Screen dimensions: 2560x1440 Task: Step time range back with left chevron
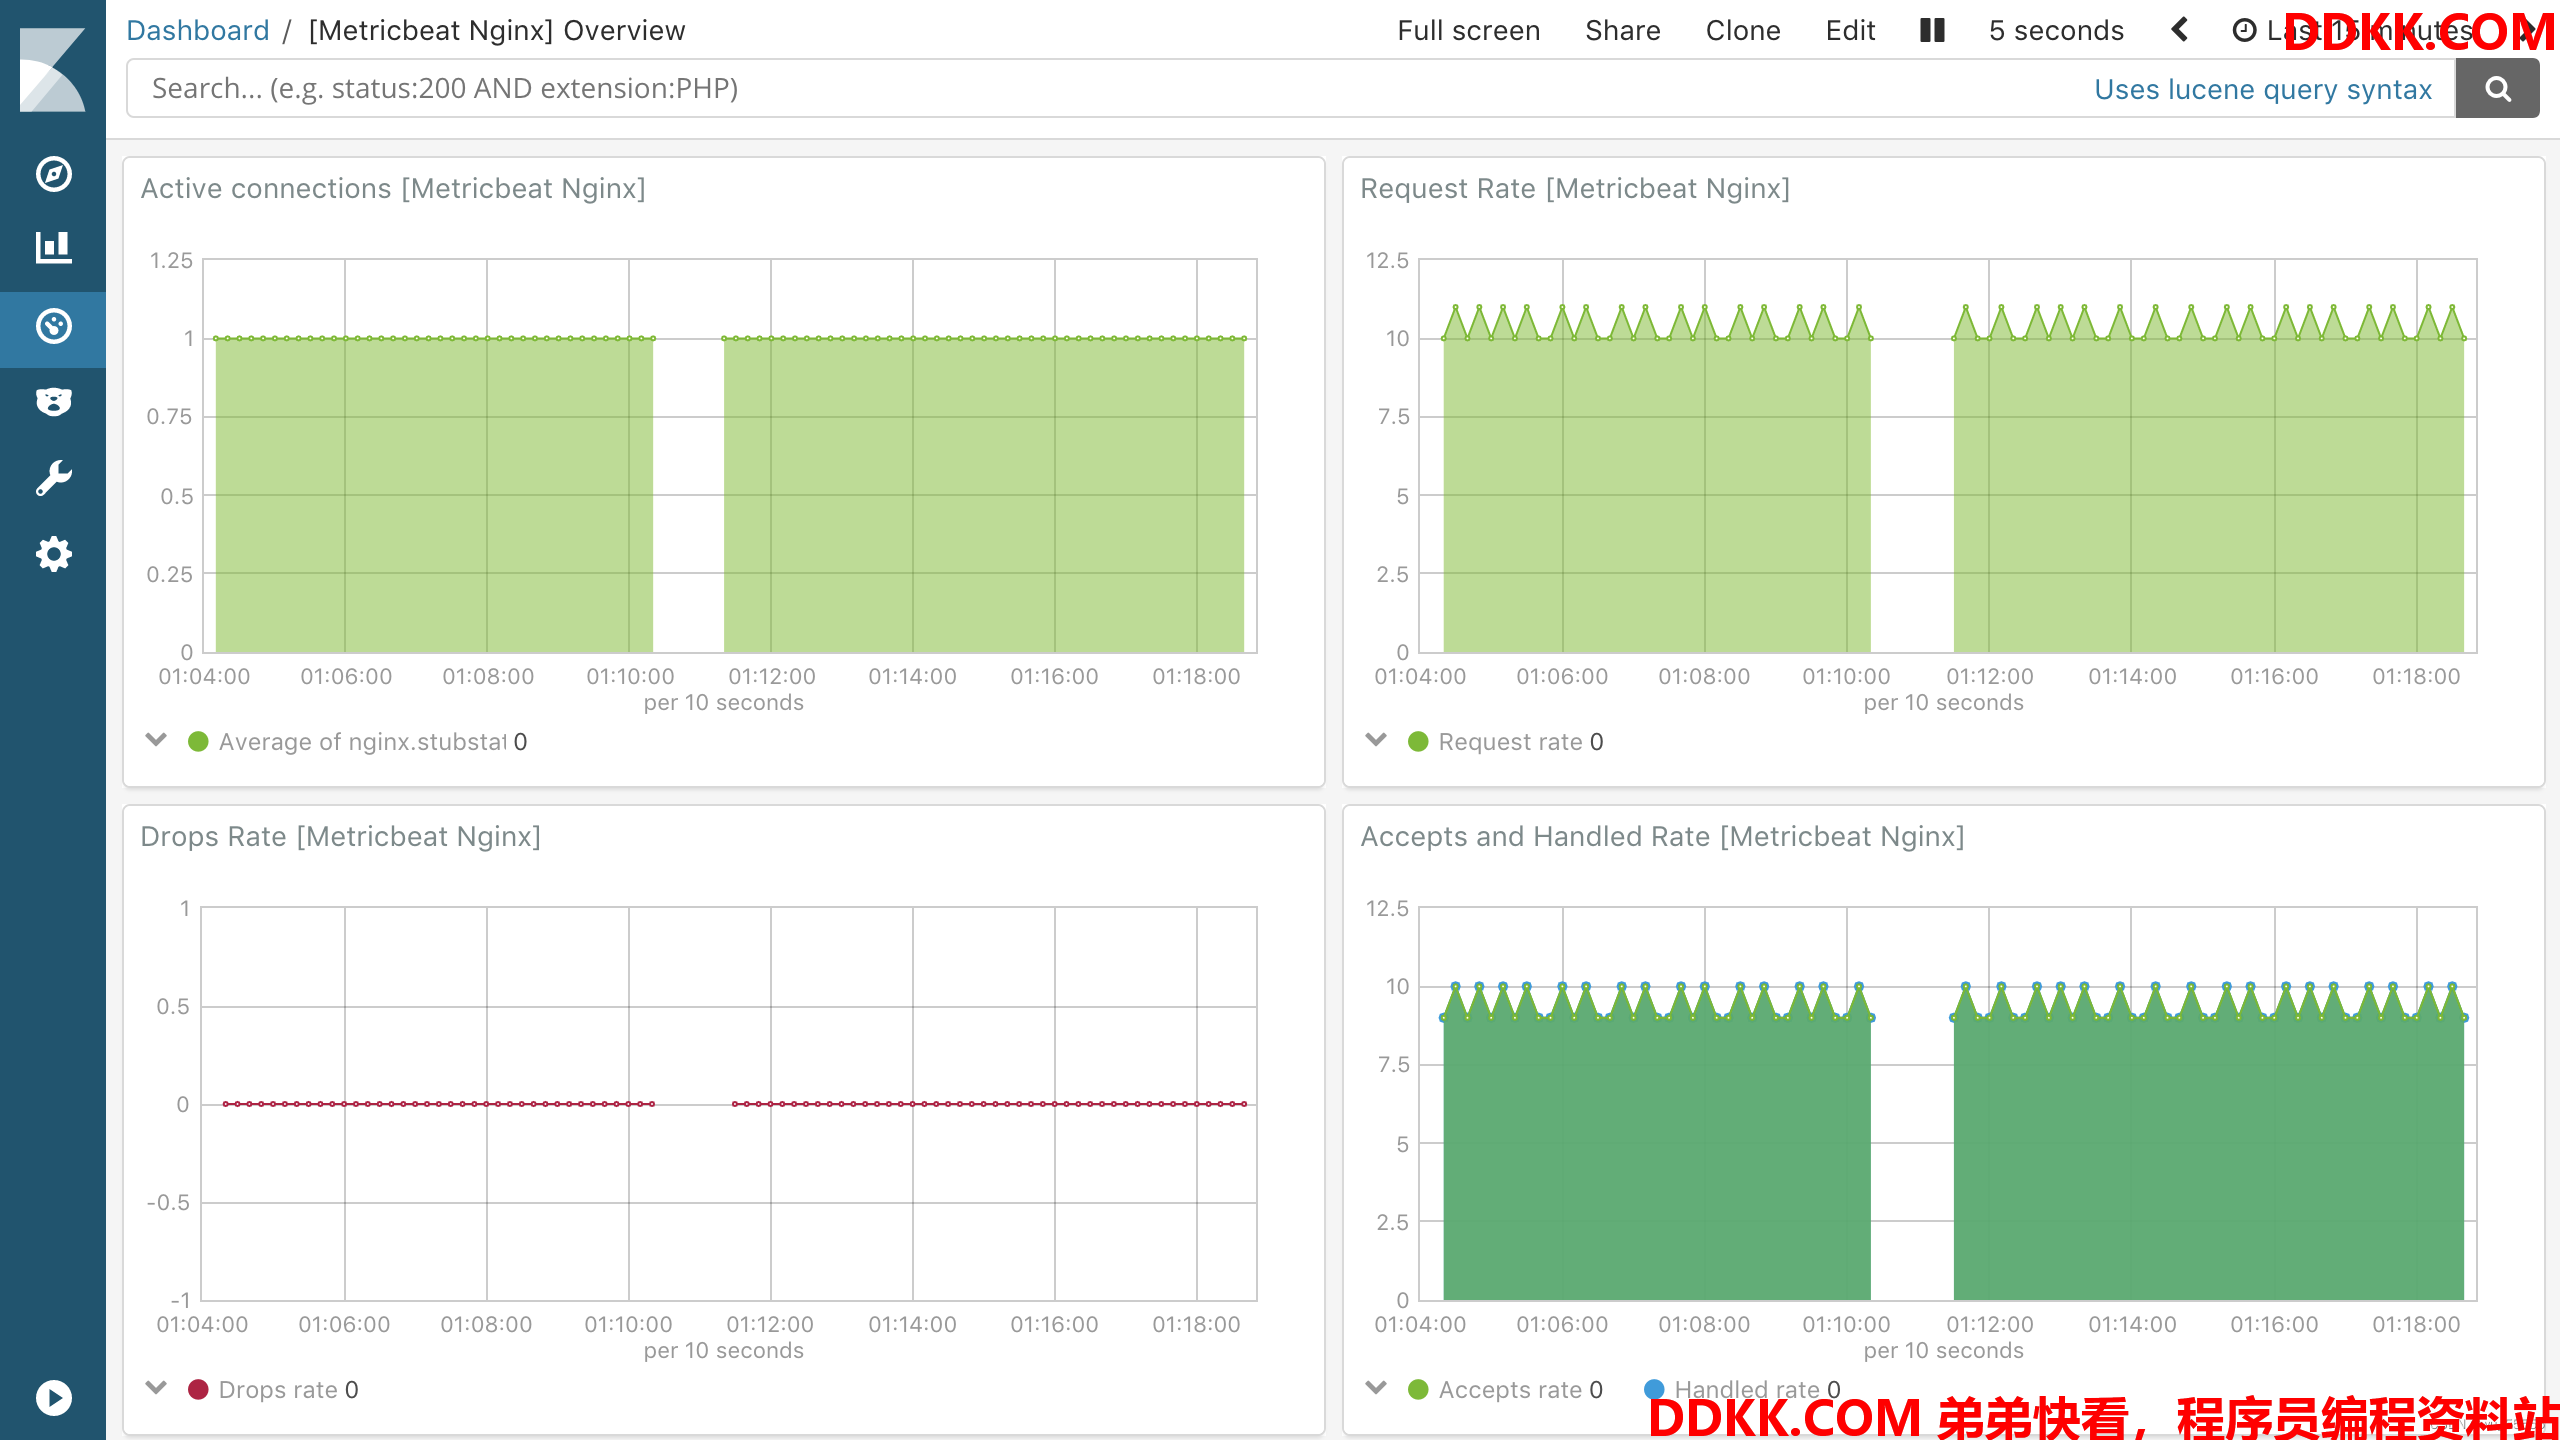pyautogui.click(x=2180, y=31)
